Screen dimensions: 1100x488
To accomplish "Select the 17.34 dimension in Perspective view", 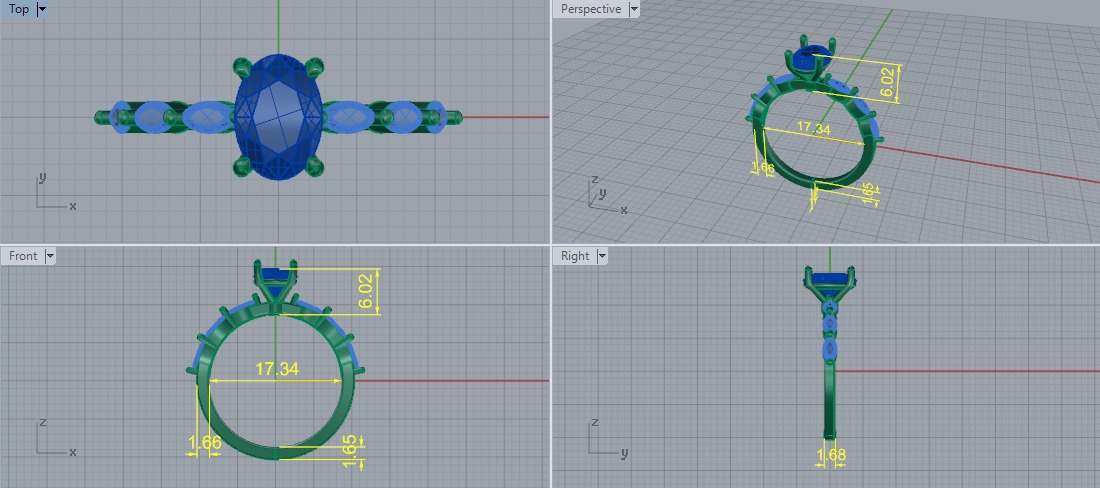I will 814,129.
